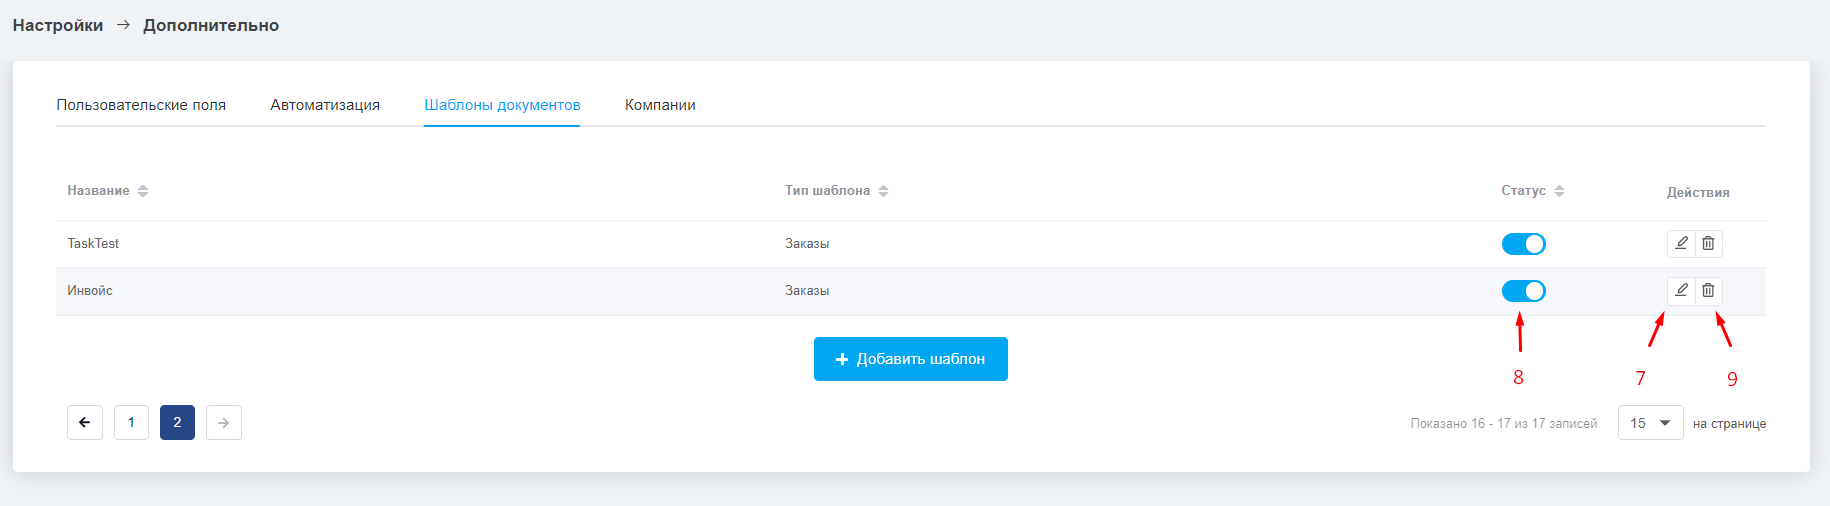Sort by Название column arrows
Image resolution: width=1830 pixels, height=506 pixels.
(x=143, y=191)
